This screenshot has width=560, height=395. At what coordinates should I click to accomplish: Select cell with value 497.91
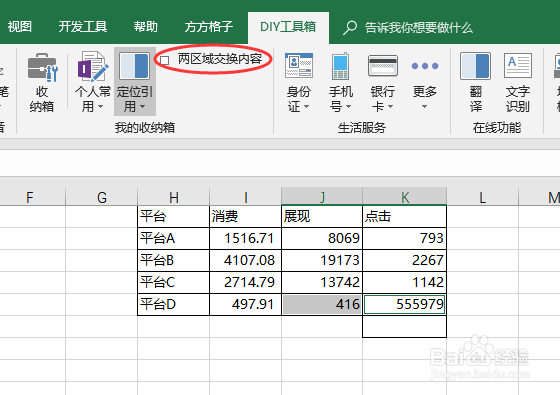(x=246, y=304)
